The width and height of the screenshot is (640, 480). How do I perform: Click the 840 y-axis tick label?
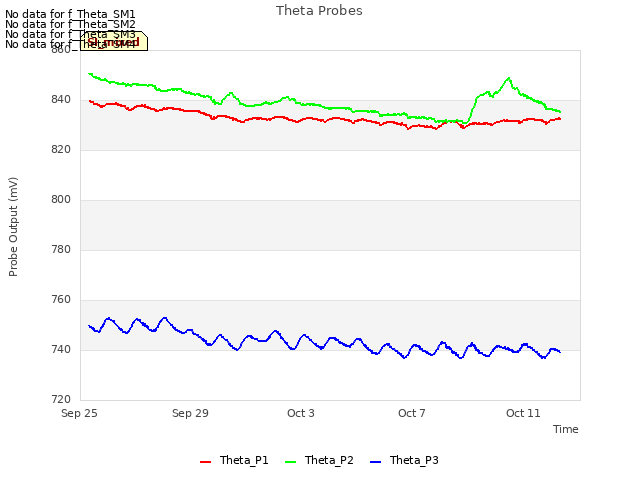pos(61,100)
